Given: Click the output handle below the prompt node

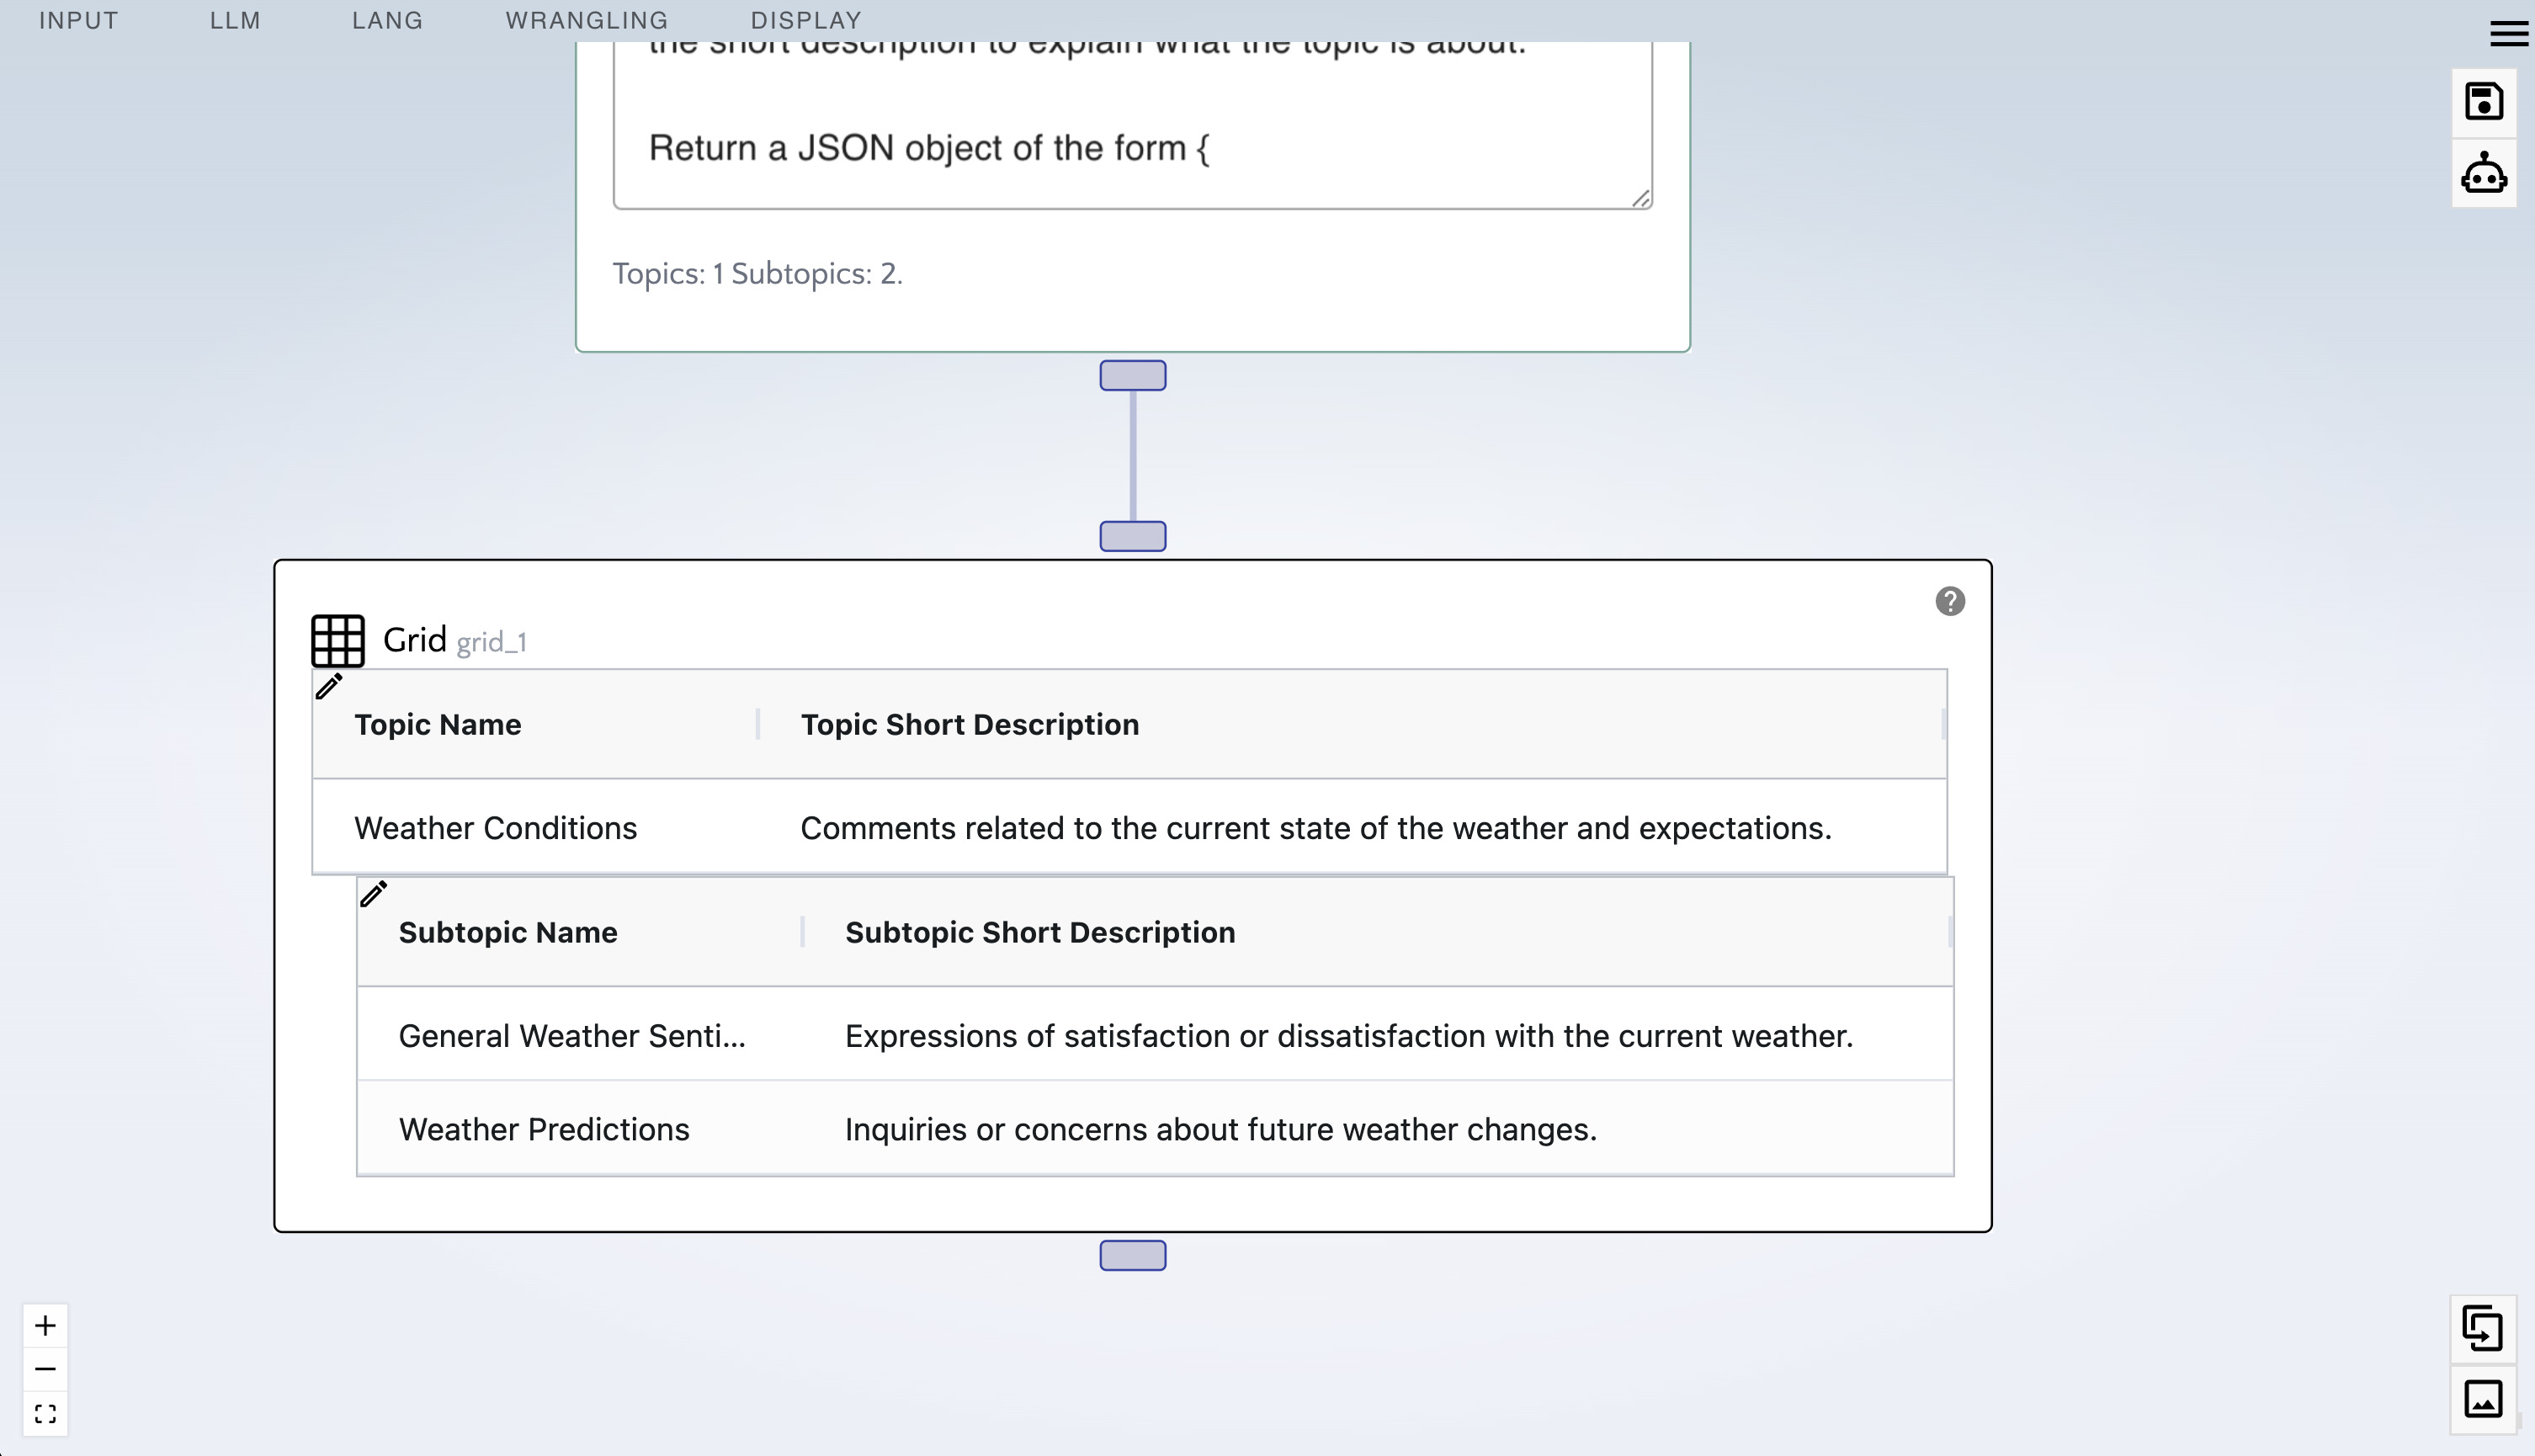Looking at the screenshot, I should point(1132,375).
